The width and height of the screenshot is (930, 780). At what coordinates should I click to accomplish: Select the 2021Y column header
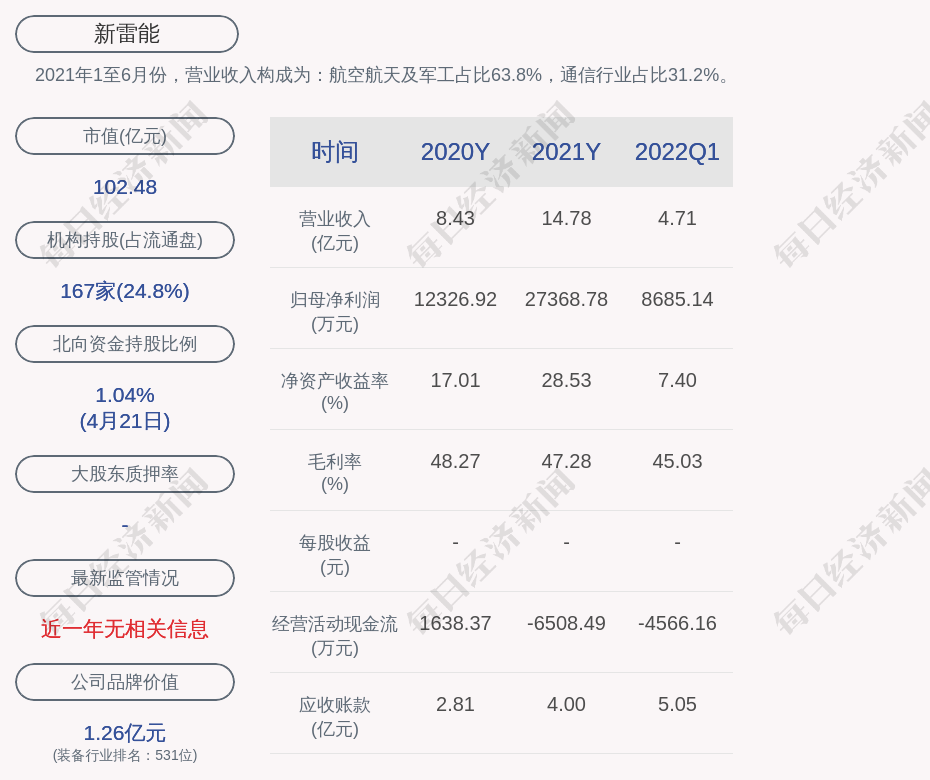point(566,152)
